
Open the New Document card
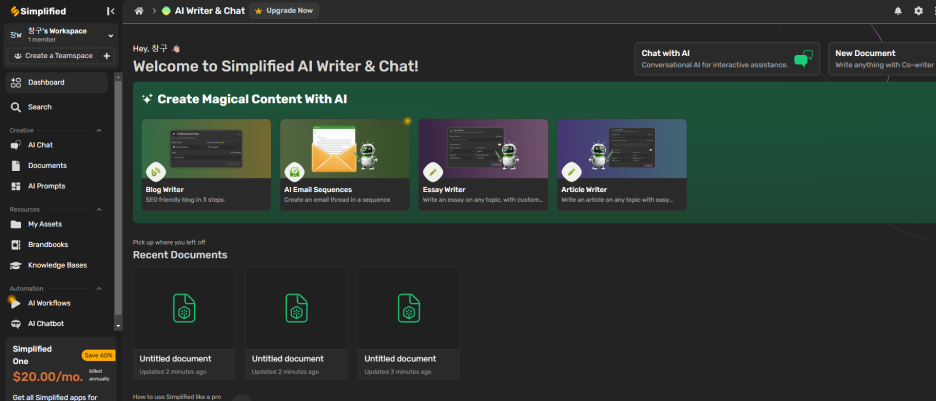point(882,58)
